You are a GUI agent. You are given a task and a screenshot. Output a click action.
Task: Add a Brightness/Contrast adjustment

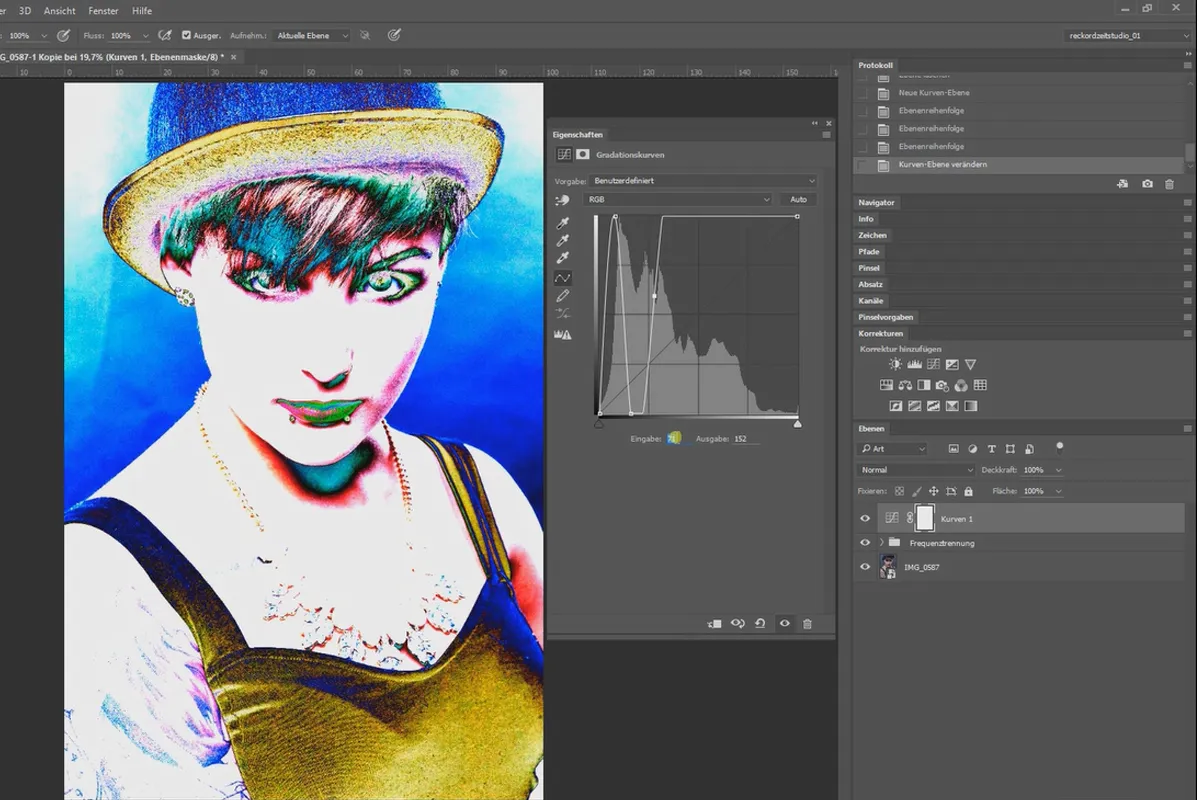click(x=895, y=365)
